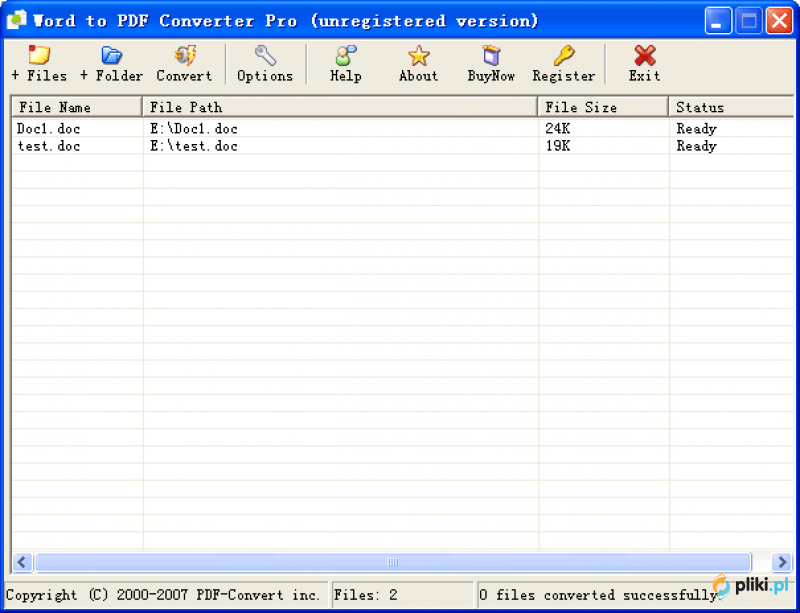
Task: Select the Doc1.doc file name row
Action: (48, 129)
